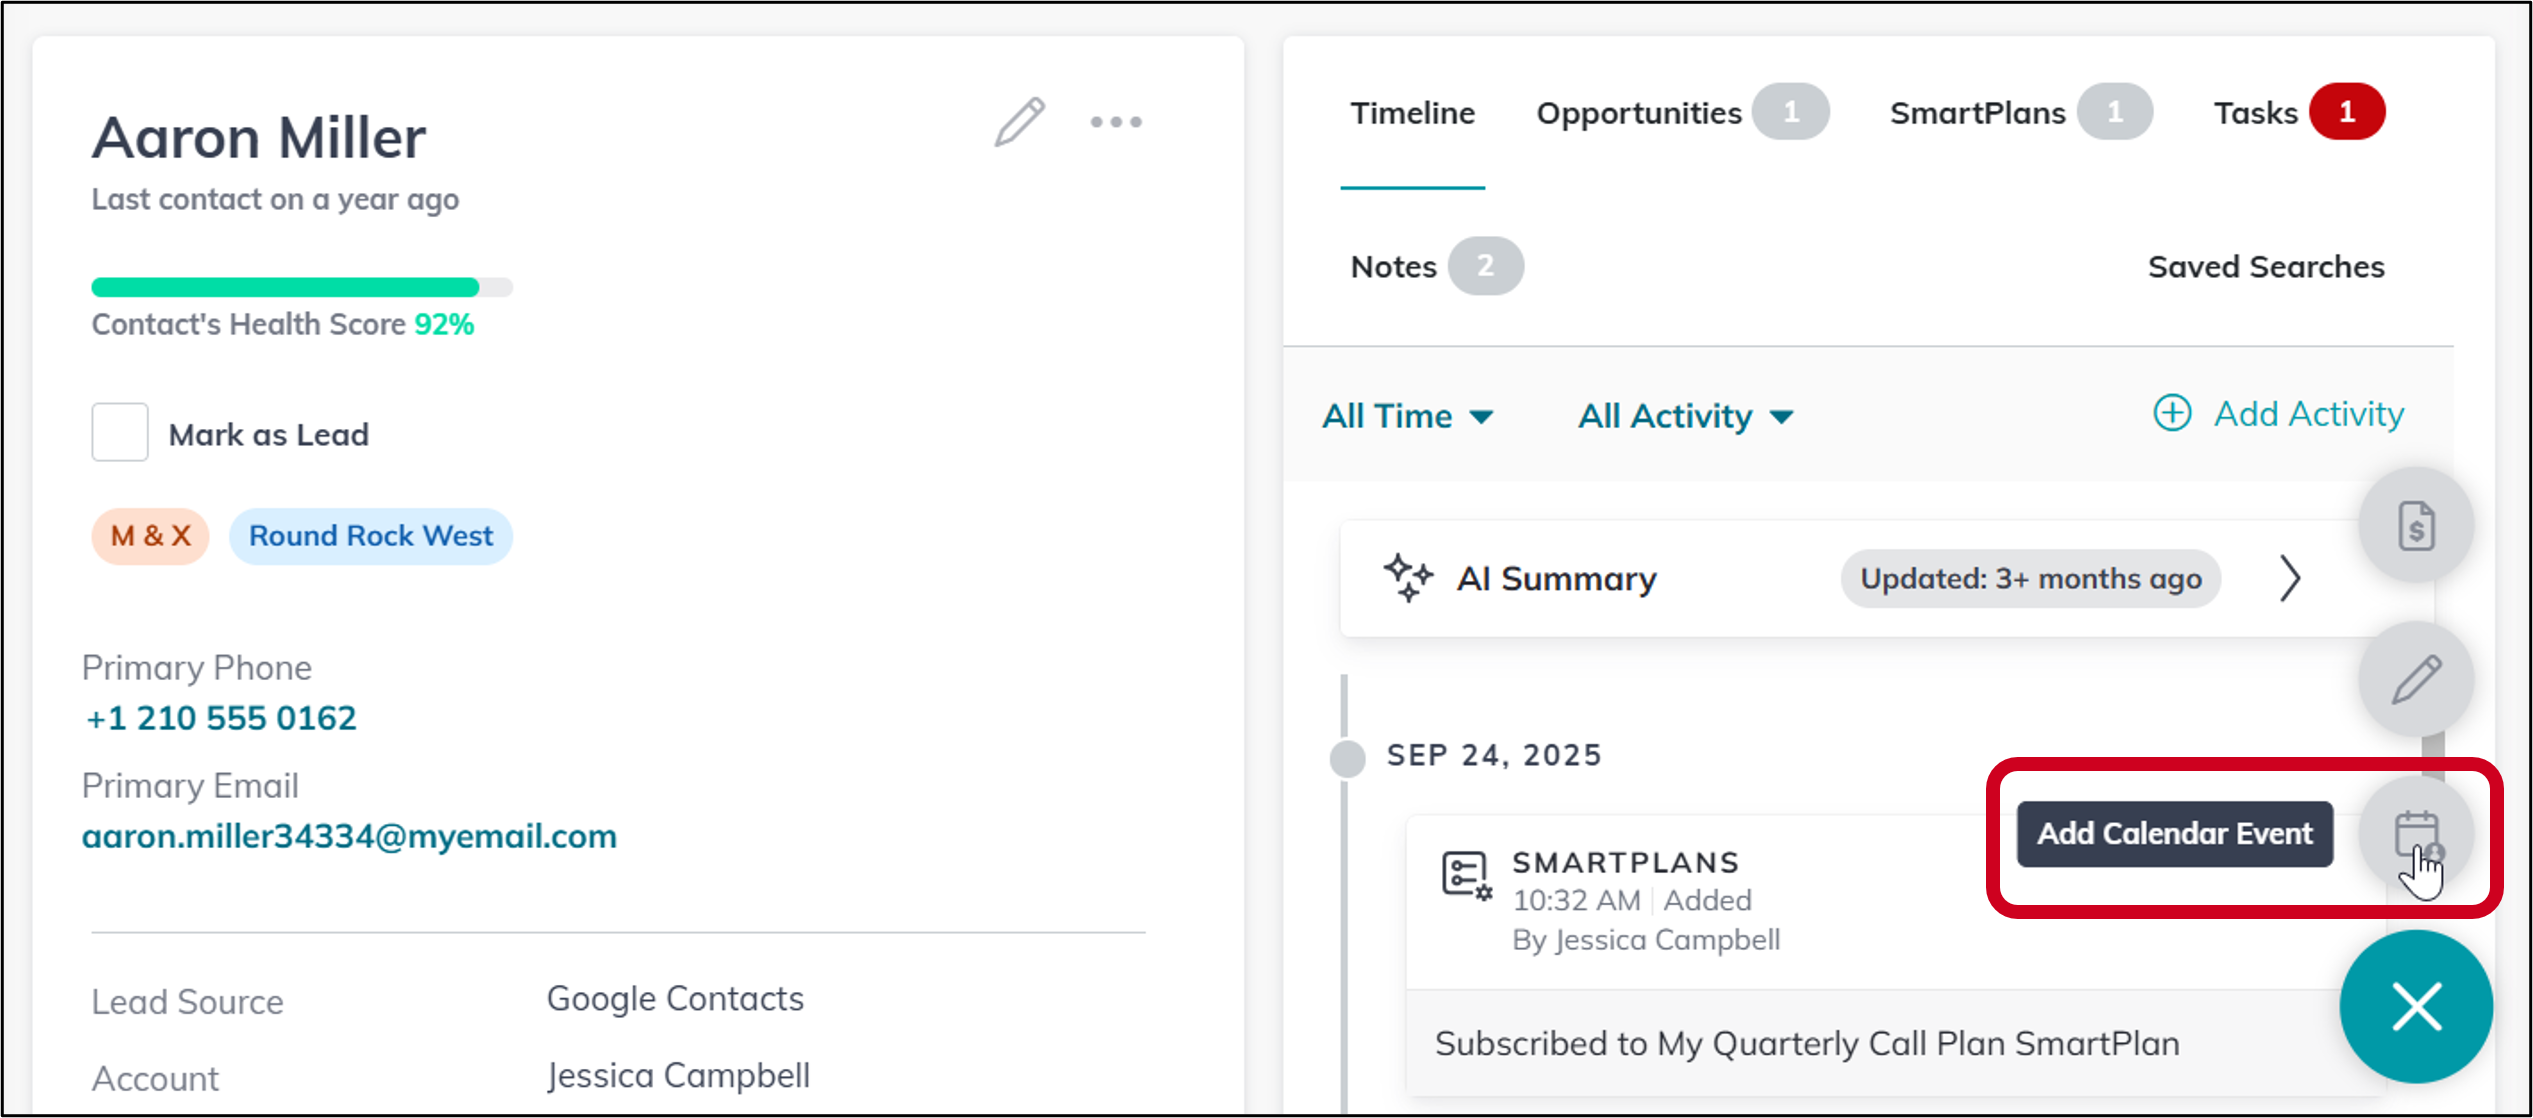Open the All Time filter dropdown
The image size is (2533, 1118).
[1406, 416]
